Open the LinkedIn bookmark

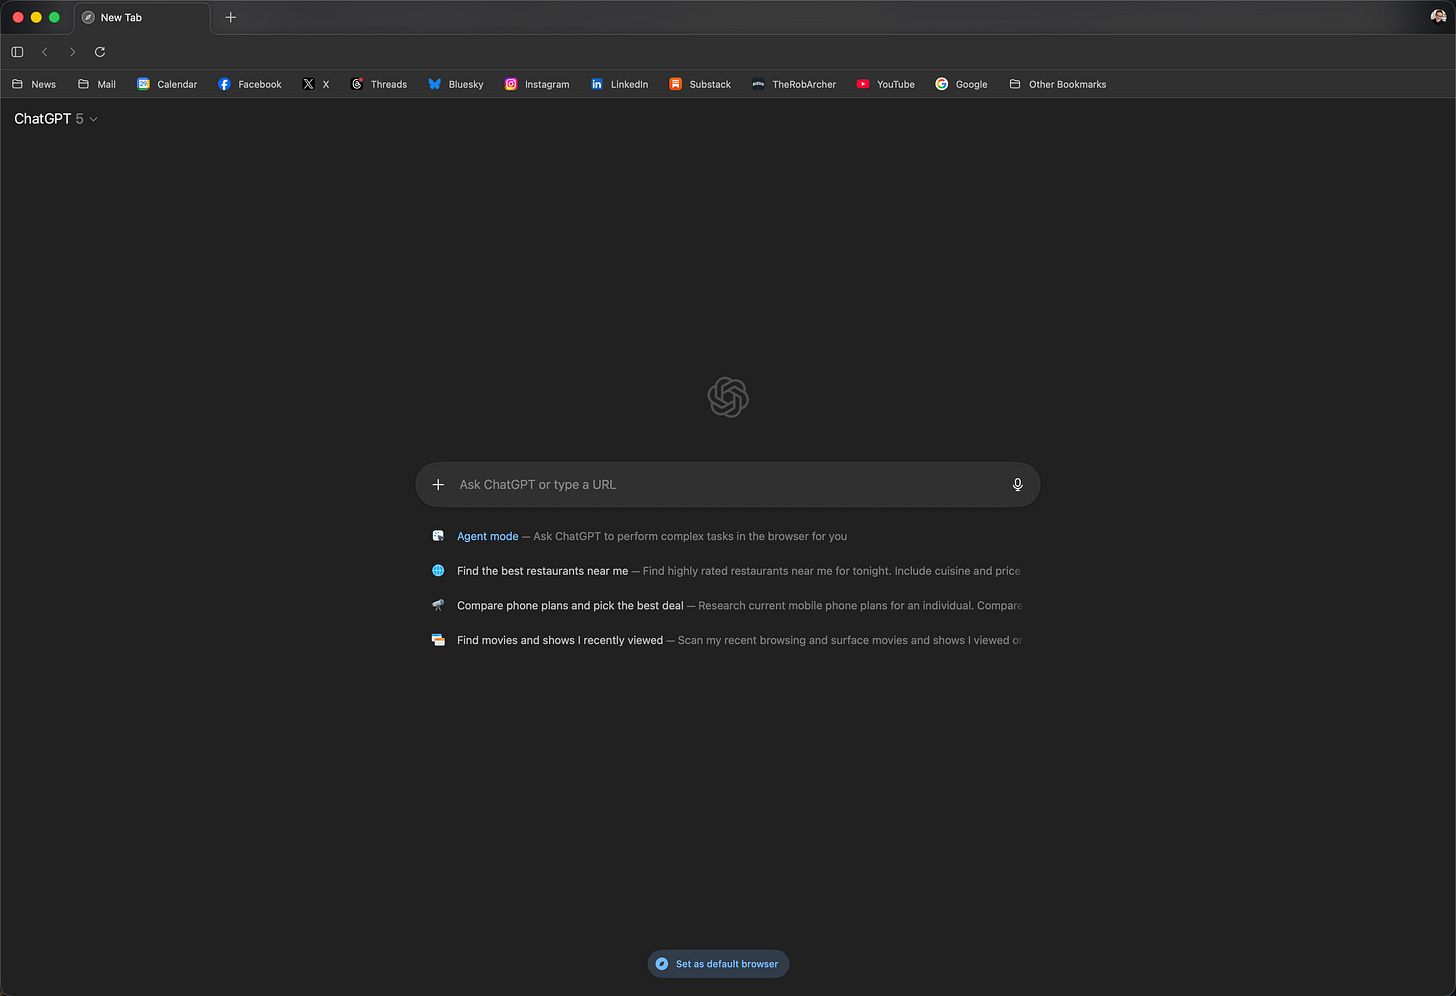[x=620, y=84]
